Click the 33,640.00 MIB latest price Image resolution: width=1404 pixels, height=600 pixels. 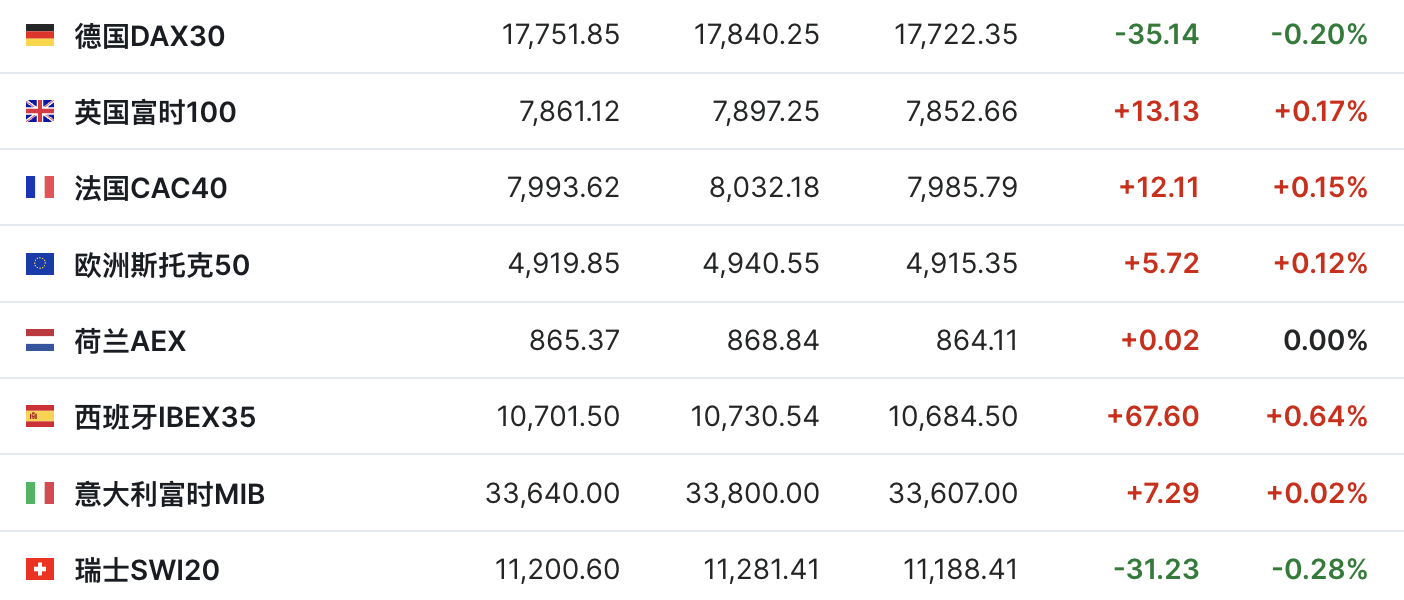click(x=552, y=493)
